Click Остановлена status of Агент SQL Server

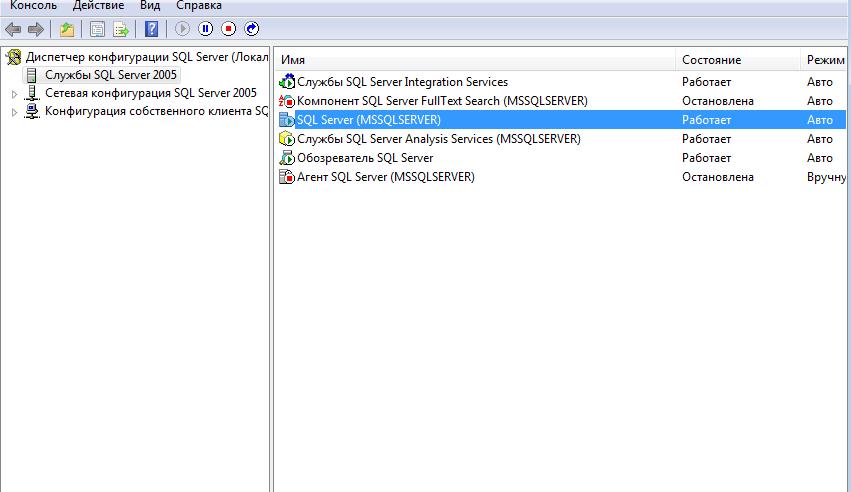coord(717,177)
